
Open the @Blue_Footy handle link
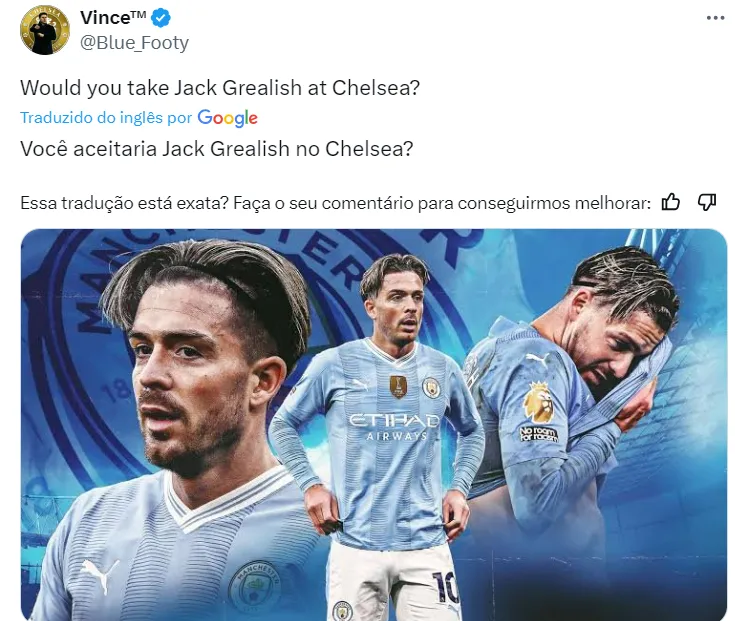pos(134,43)
